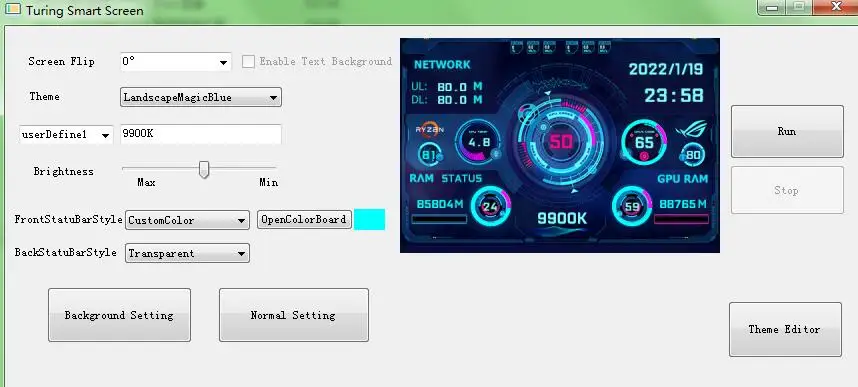Open the Screen Flip dropdown
858x387 pixels.
point(176,62)
